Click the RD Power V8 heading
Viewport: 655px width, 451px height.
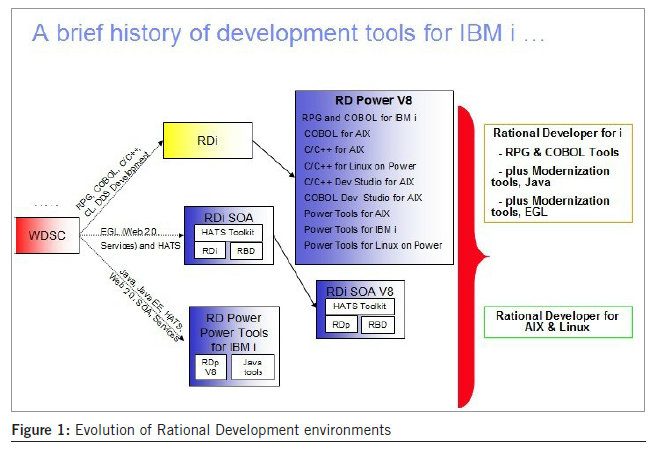pyautogui.click(x=373, y=100)
